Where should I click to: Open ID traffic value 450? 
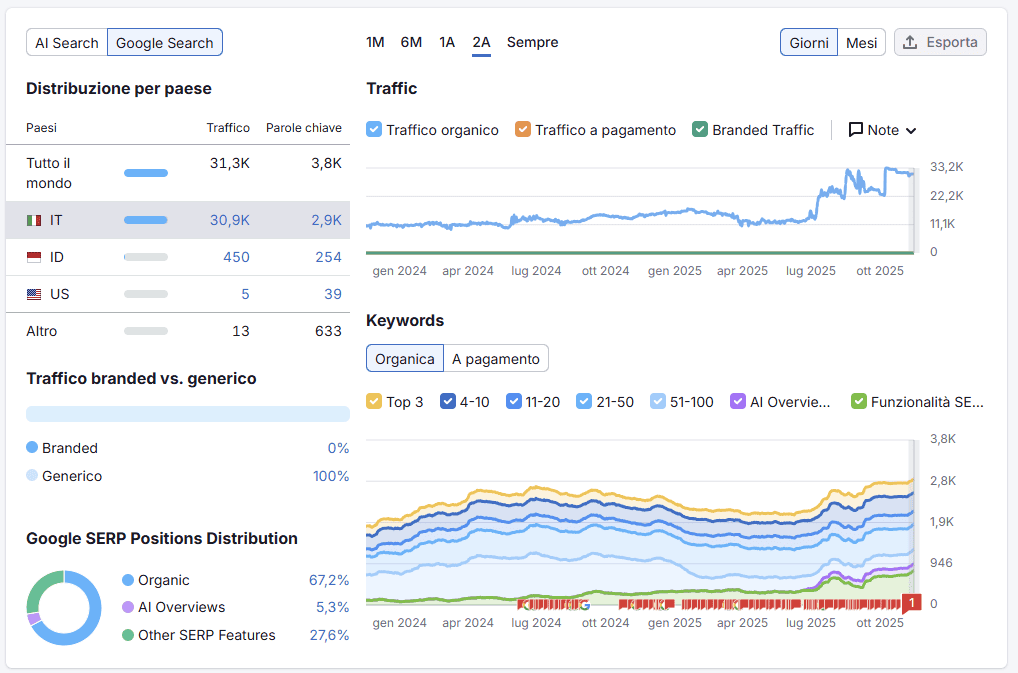pyautogui.click(x=236, y=258)
